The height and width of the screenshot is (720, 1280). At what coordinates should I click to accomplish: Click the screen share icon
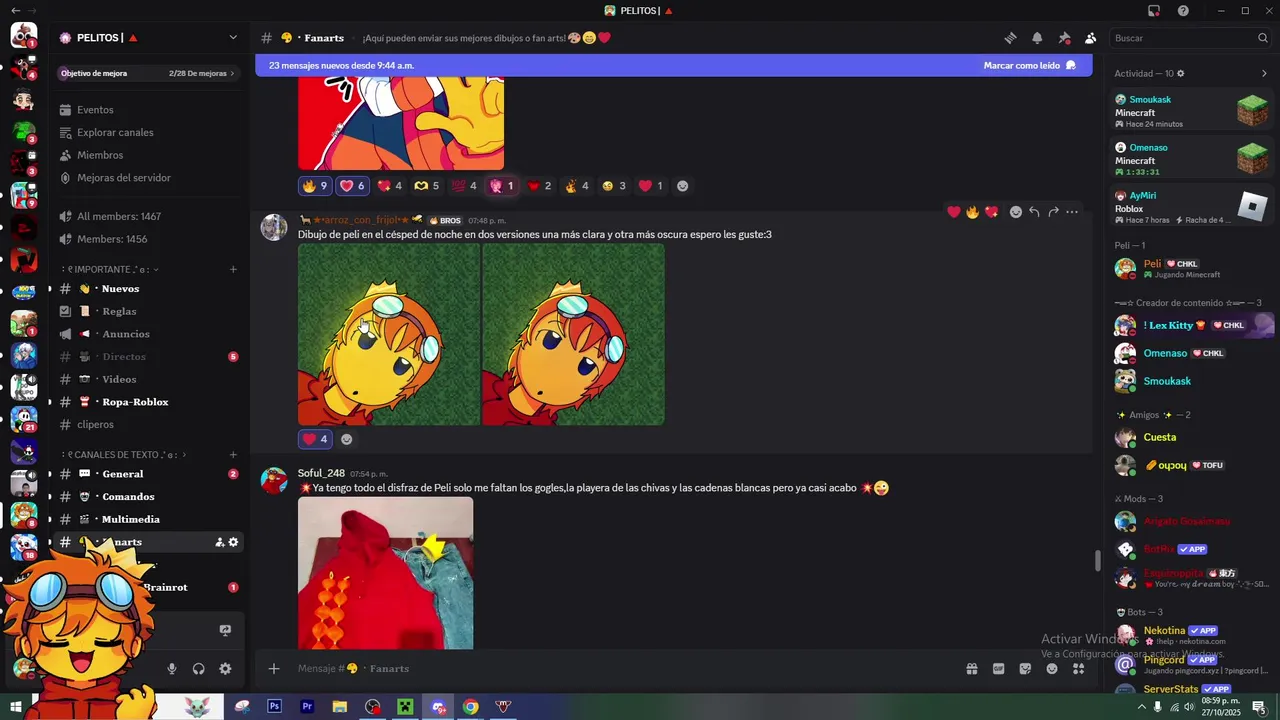tap(225, 630)
